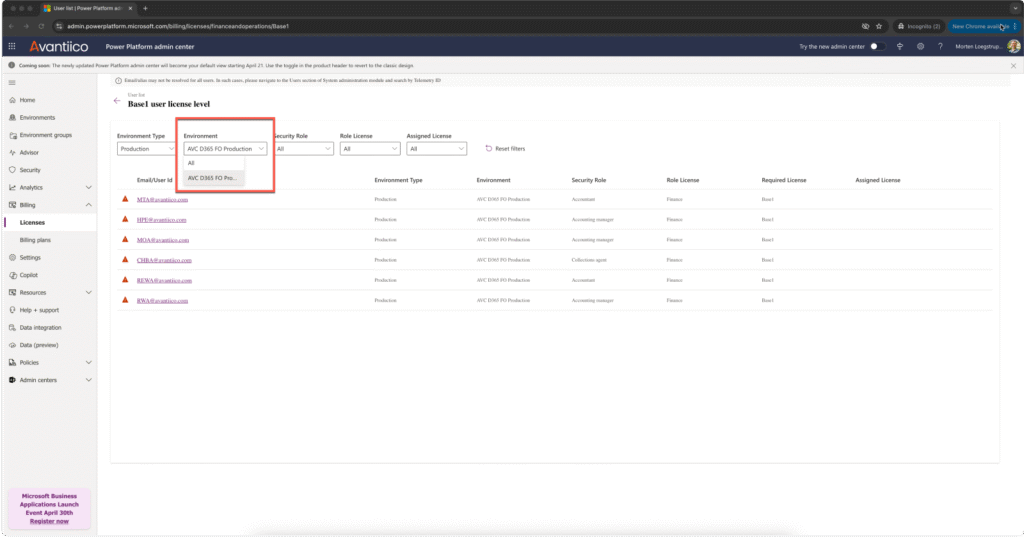Expand the Policies section chevron
This screenshot has width=1024, height=548.
[89, 363]
